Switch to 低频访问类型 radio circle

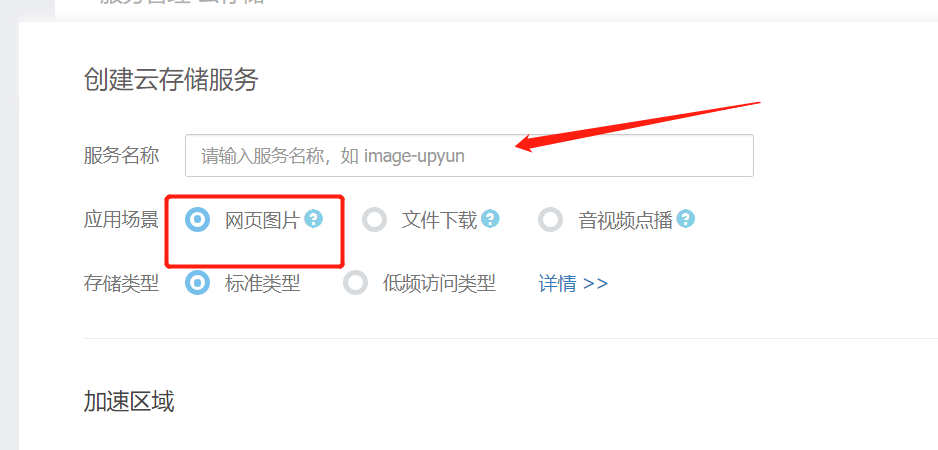coord(355,283)
